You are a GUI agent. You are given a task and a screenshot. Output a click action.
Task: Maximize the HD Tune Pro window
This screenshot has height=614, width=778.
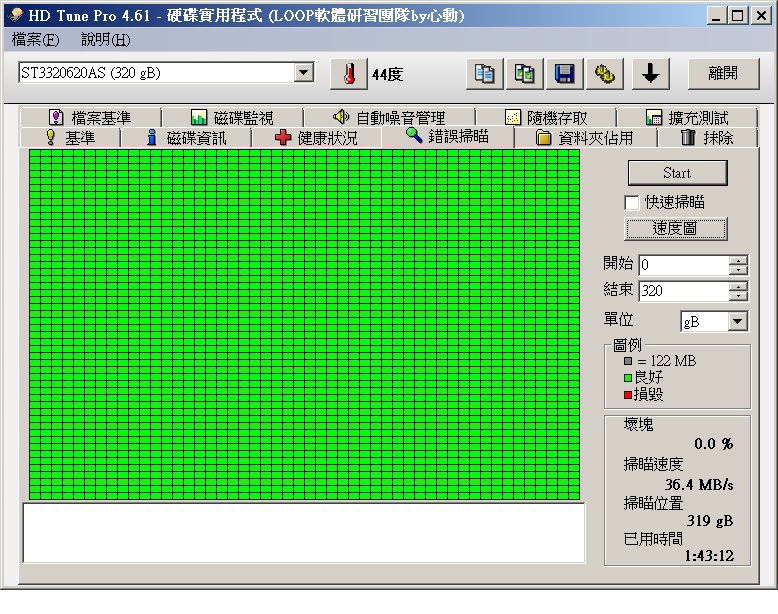pyautogui.click(x=738, y=15)
